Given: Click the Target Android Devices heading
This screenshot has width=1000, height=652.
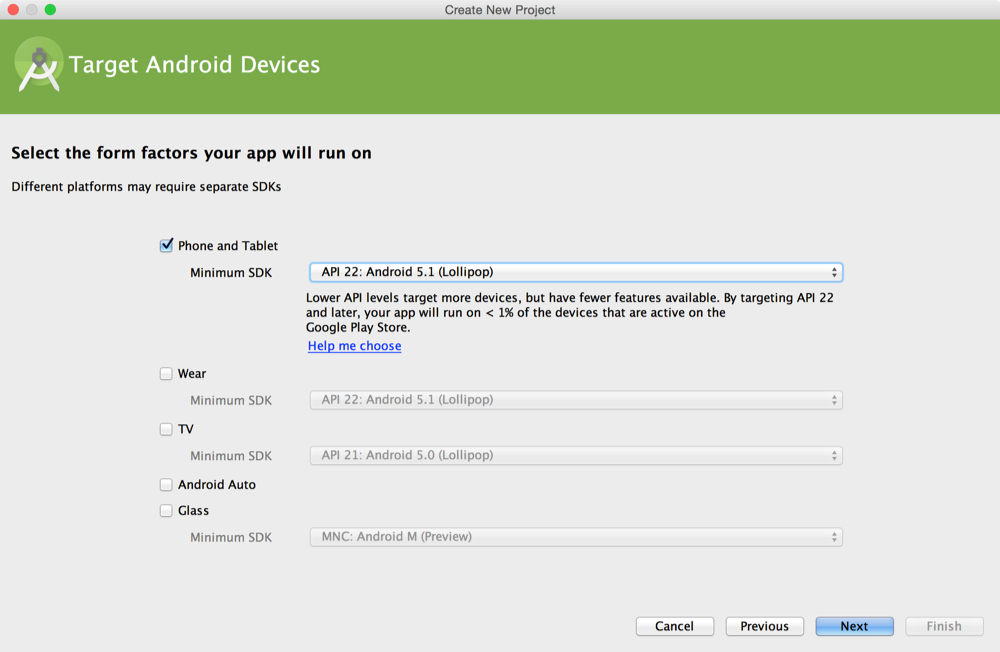Looking at the screenshot, I should point(195,65).
